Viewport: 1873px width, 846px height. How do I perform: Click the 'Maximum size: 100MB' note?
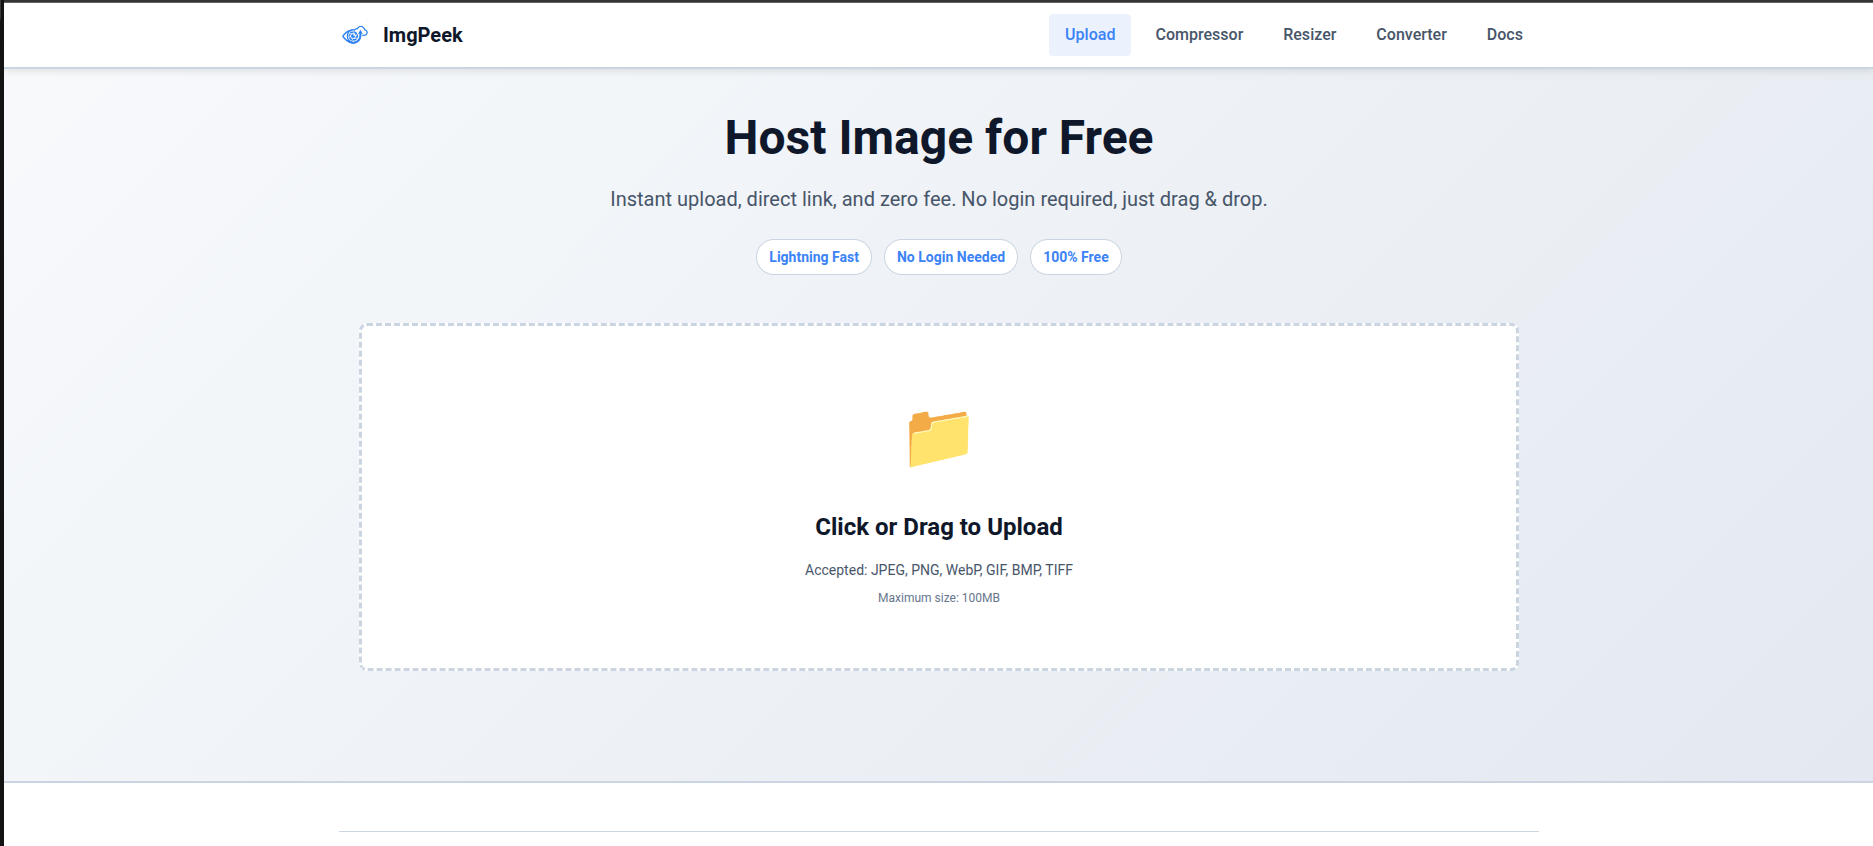pyautogui.click(x=939, y=598)
